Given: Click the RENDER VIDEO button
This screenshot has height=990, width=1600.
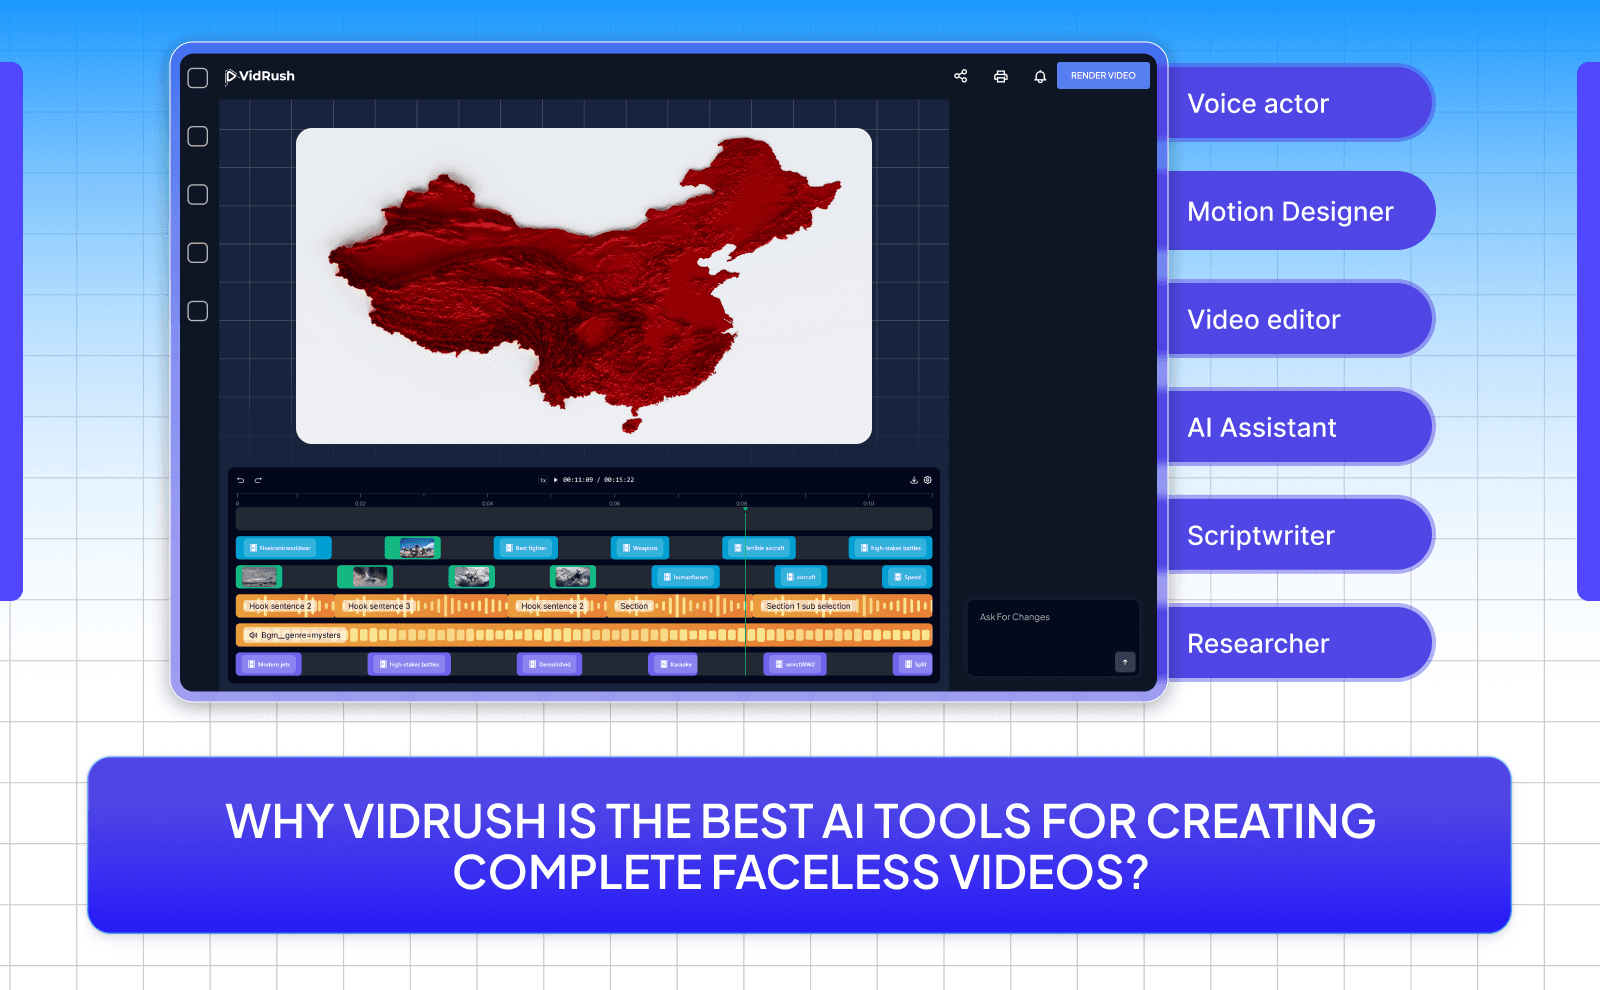Looking at the screenshot, I should click(x=1103, y=75).
